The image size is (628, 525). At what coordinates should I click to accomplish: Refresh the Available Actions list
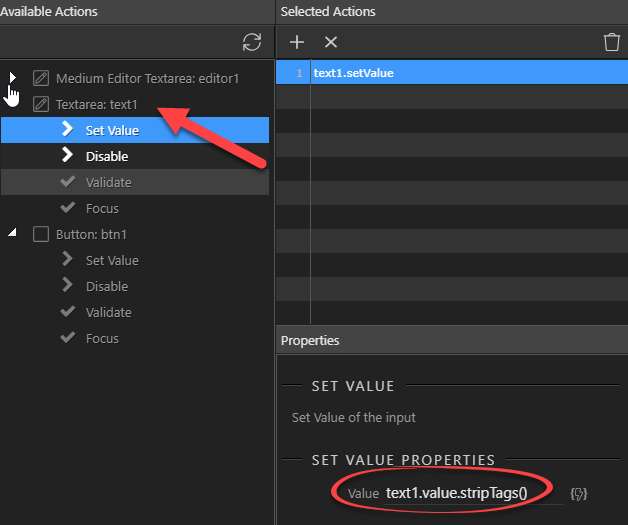(x=252, y=42)
